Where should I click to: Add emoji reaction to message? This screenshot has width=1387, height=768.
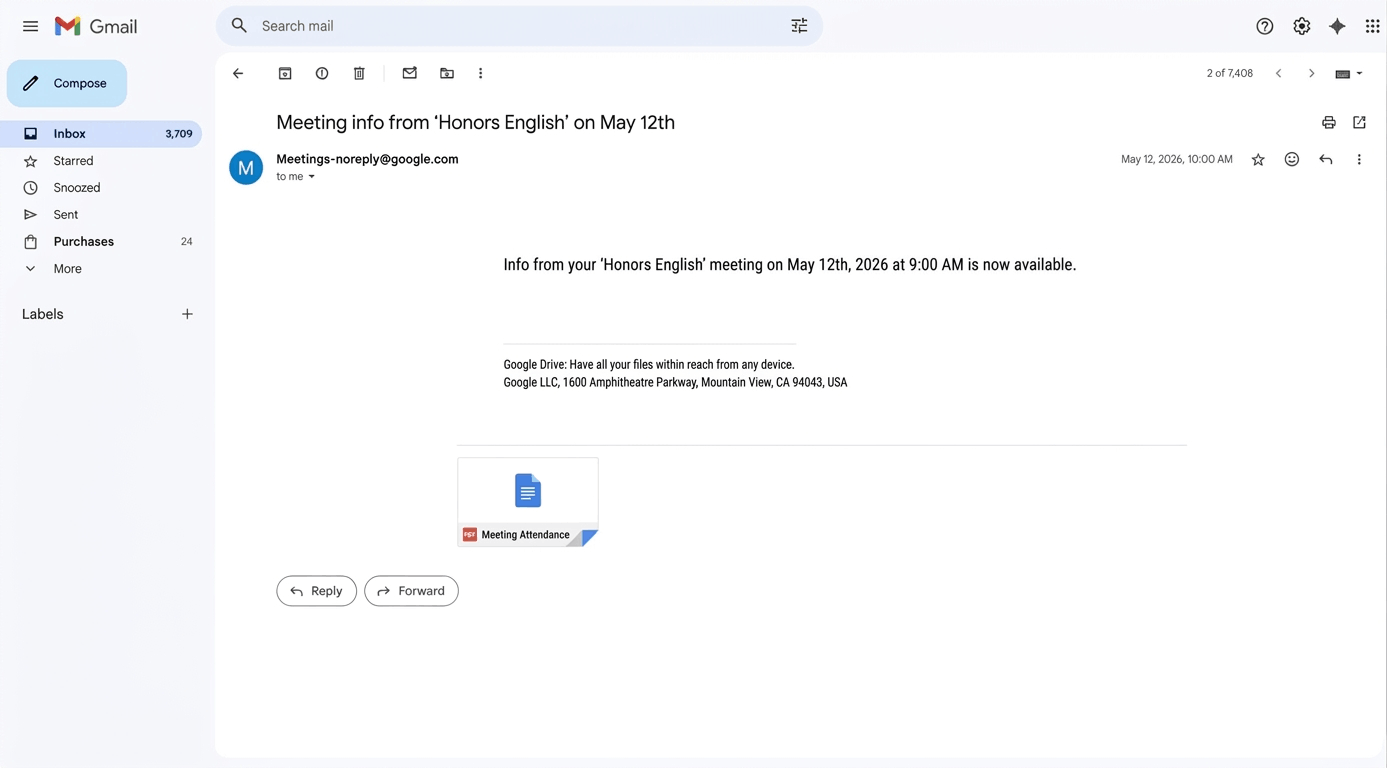pyautogui.click(x=1292, y=159)
